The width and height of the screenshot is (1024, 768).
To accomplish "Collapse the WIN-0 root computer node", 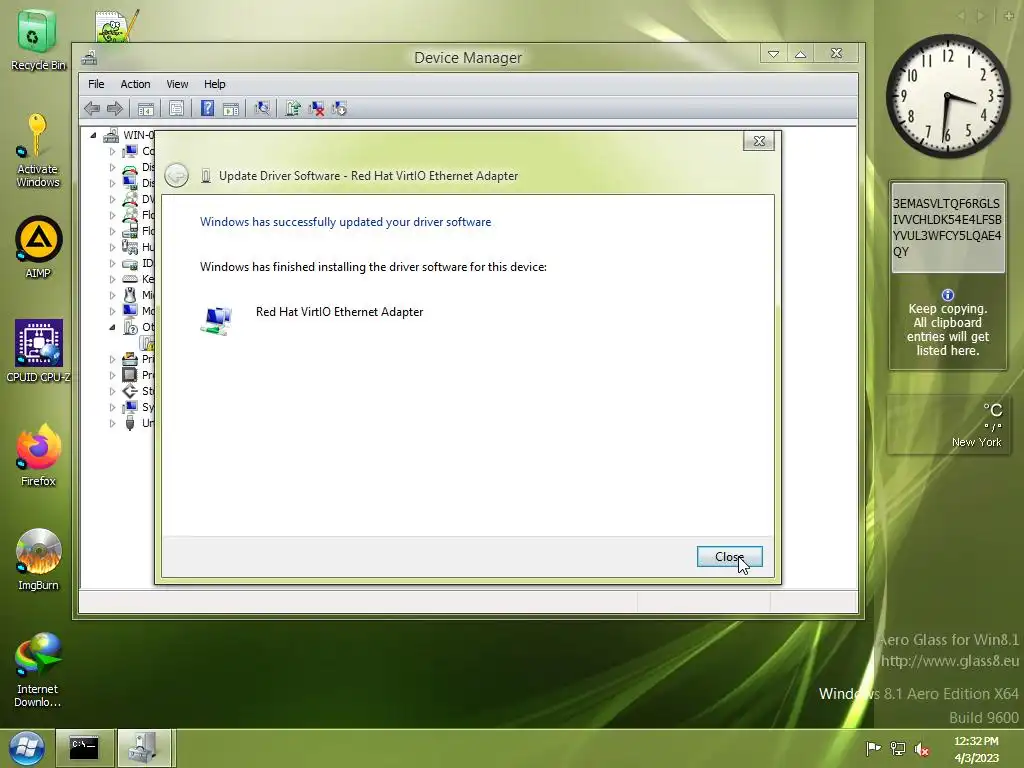I will click(93, 135).
